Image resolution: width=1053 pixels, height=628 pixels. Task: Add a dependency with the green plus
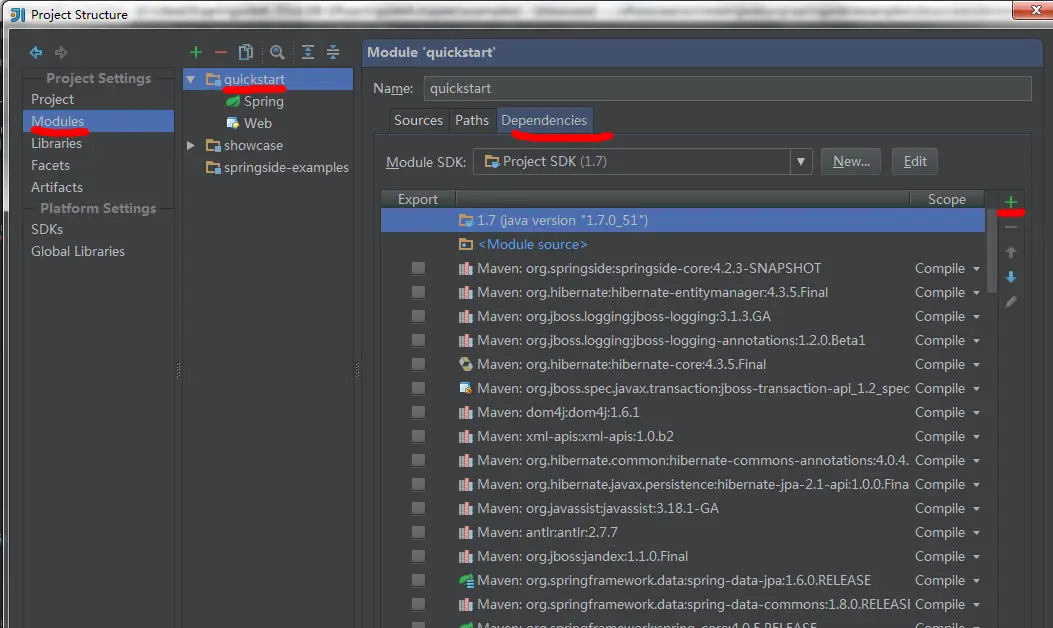click(x=1011, y=201)
